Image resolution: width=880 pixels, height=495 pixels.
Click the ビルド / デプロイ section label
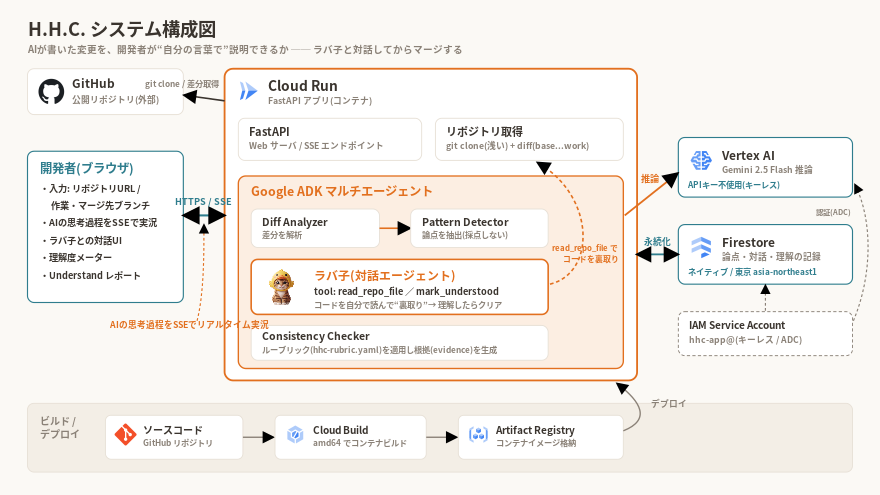(59, 427)
